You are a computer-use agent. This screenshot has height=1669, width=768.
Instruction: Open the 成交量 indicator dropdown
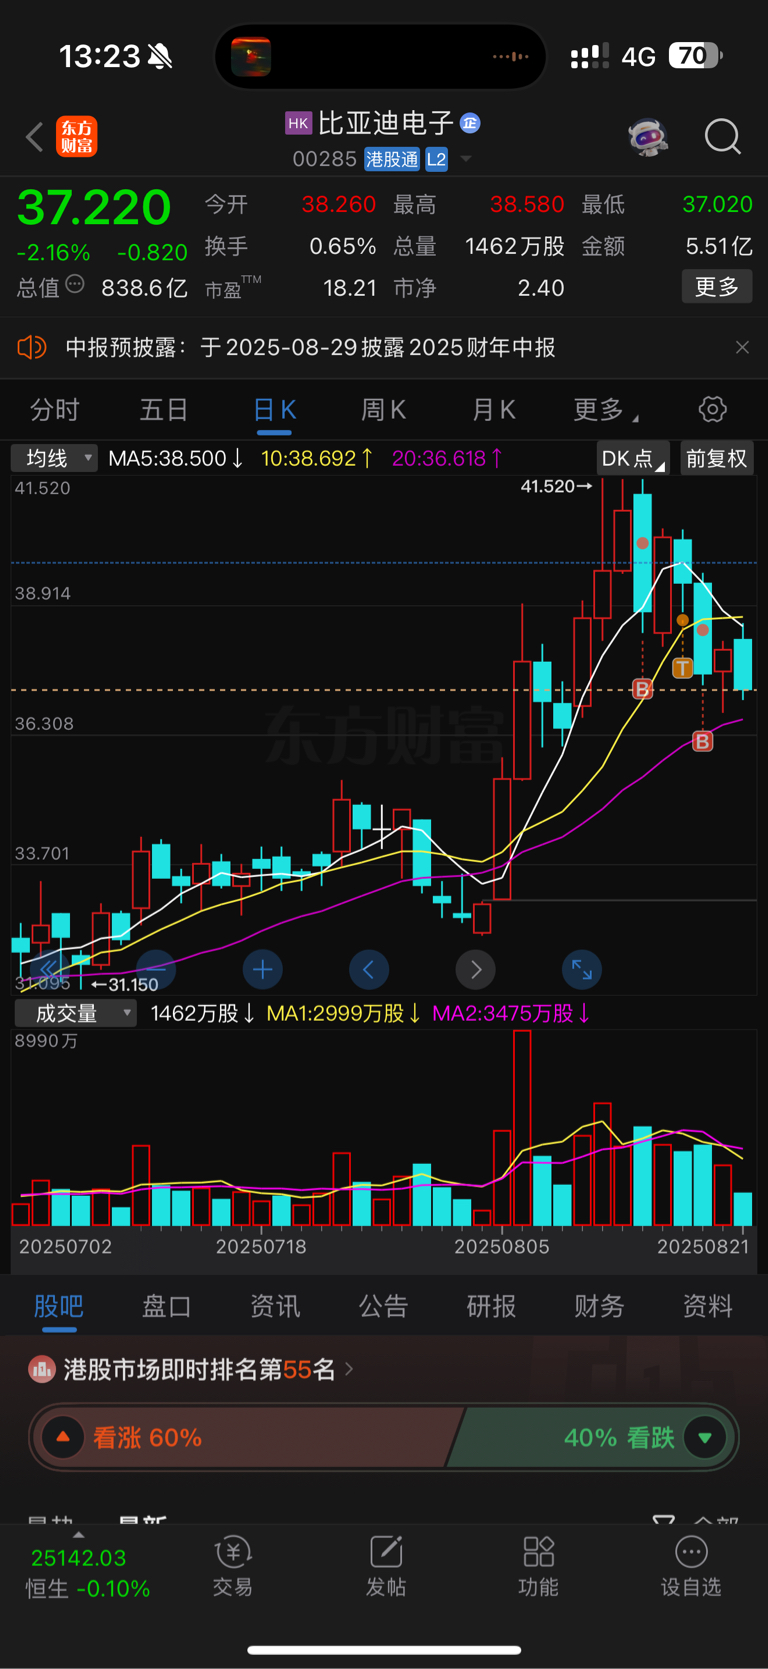point(76,1013)
